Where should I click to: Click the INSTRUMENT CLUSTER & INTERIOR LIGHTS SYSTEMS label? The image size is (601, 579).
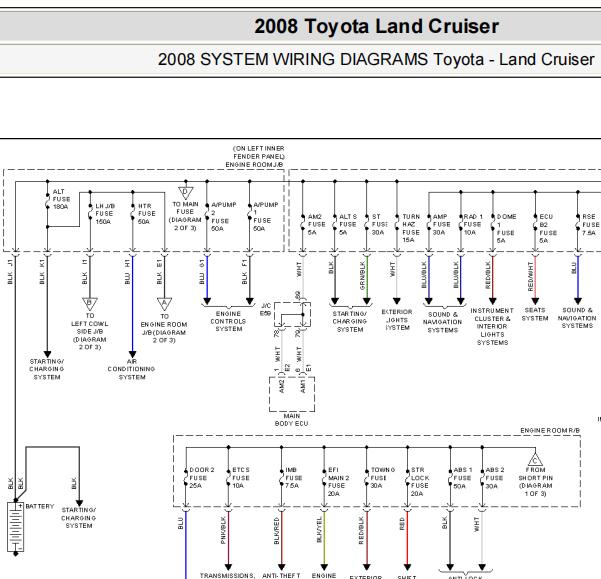492,326
